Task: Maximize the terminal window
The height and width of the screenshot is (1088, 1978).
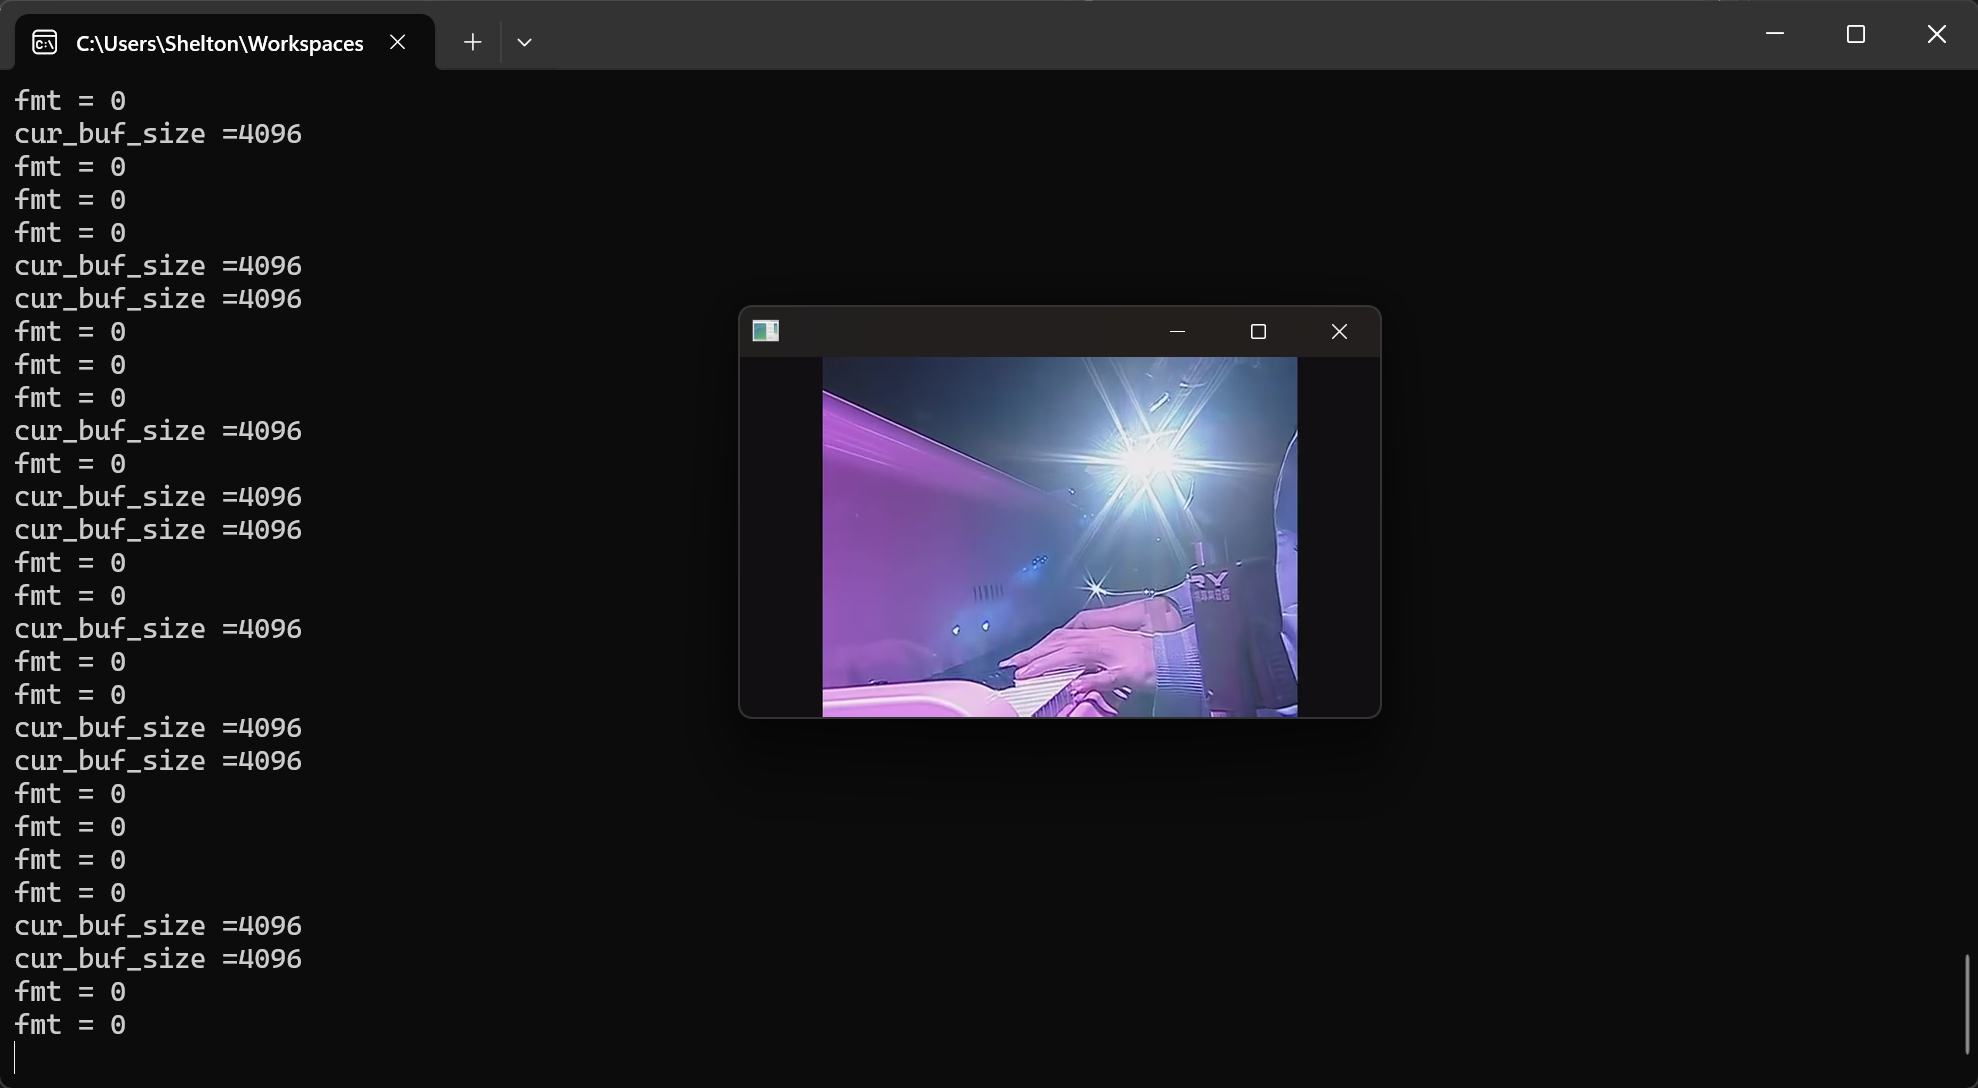Action: (x=1856, y=34)
